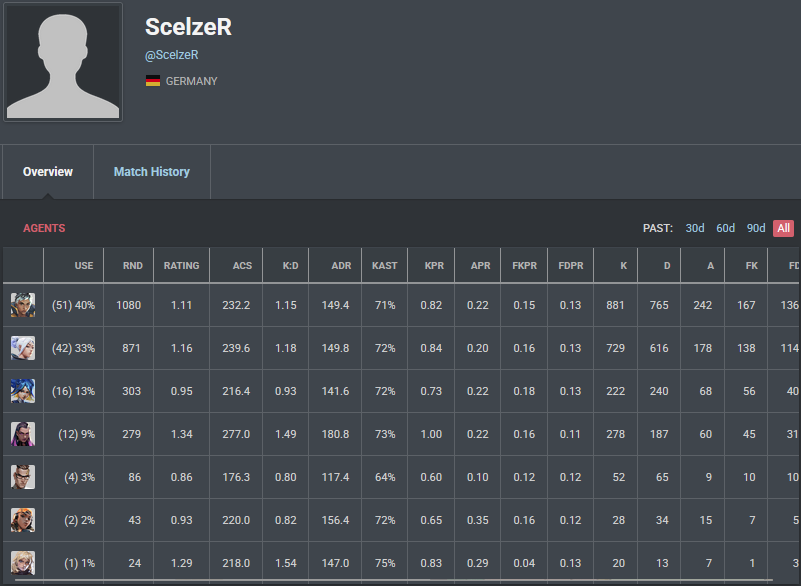
Task: Click the ScelzeR player name heading
Action: tap(189, 27)
